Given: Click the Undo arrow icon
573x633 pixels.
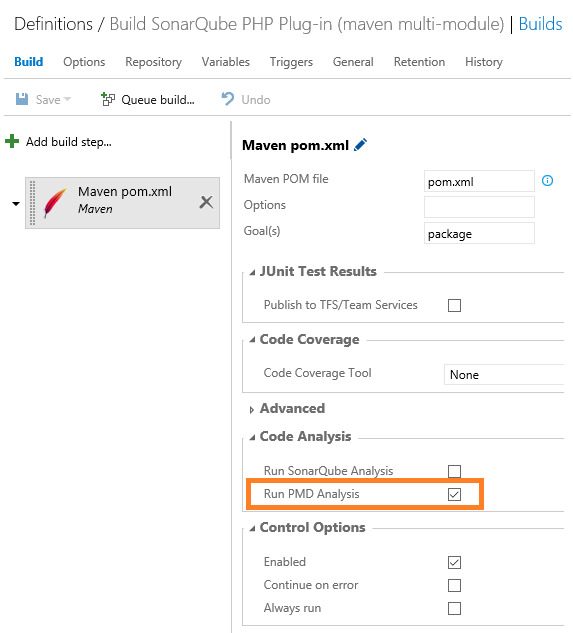Looking at the screenshot, I should (x=228, y=99).
